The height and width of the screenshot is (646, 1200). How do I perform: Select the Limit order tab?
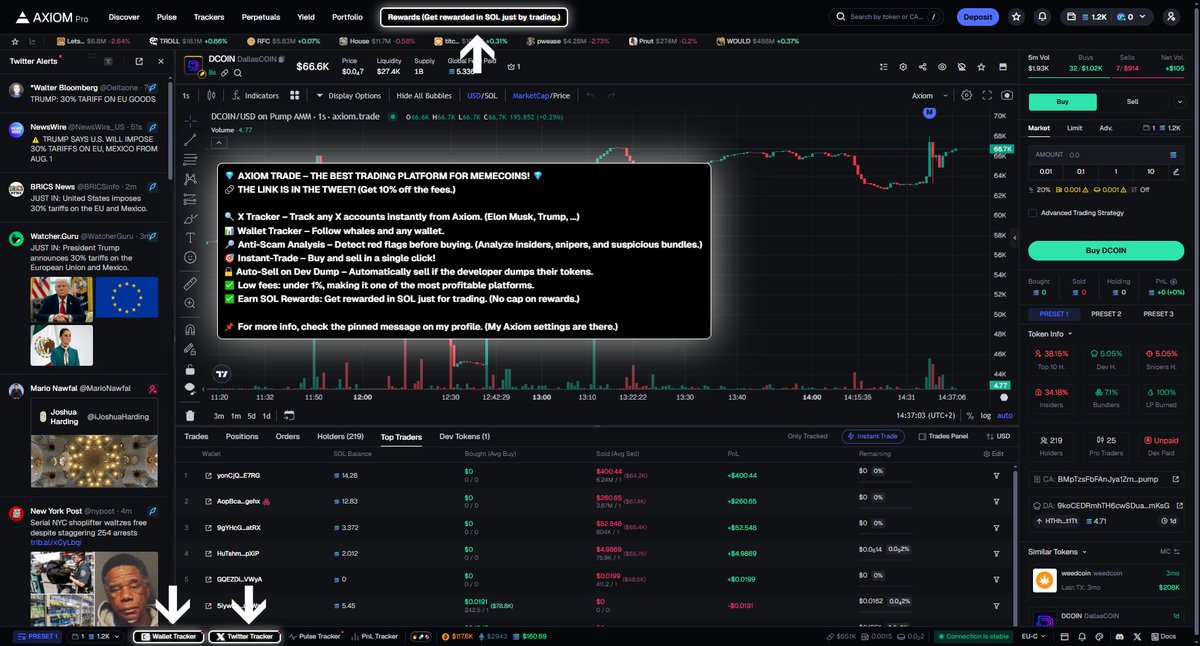click(1074, 128)
